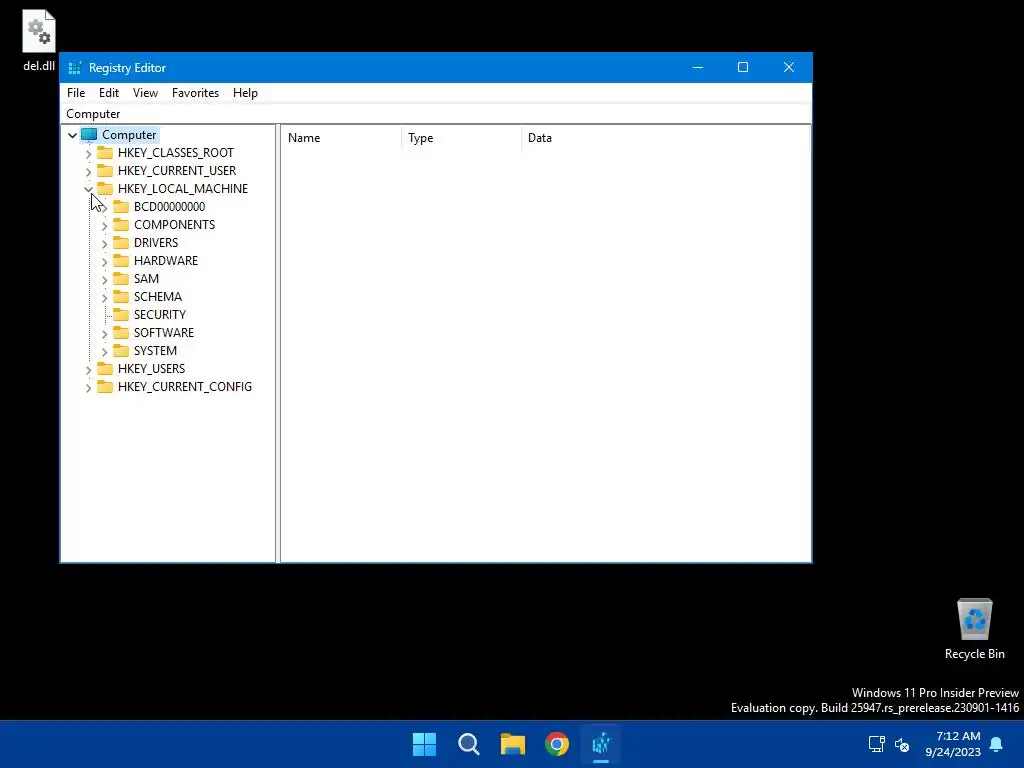Viewport: 1024px width, 768px height.
Task: Click the SCHEMA folder icon
Action: point(121,296)
